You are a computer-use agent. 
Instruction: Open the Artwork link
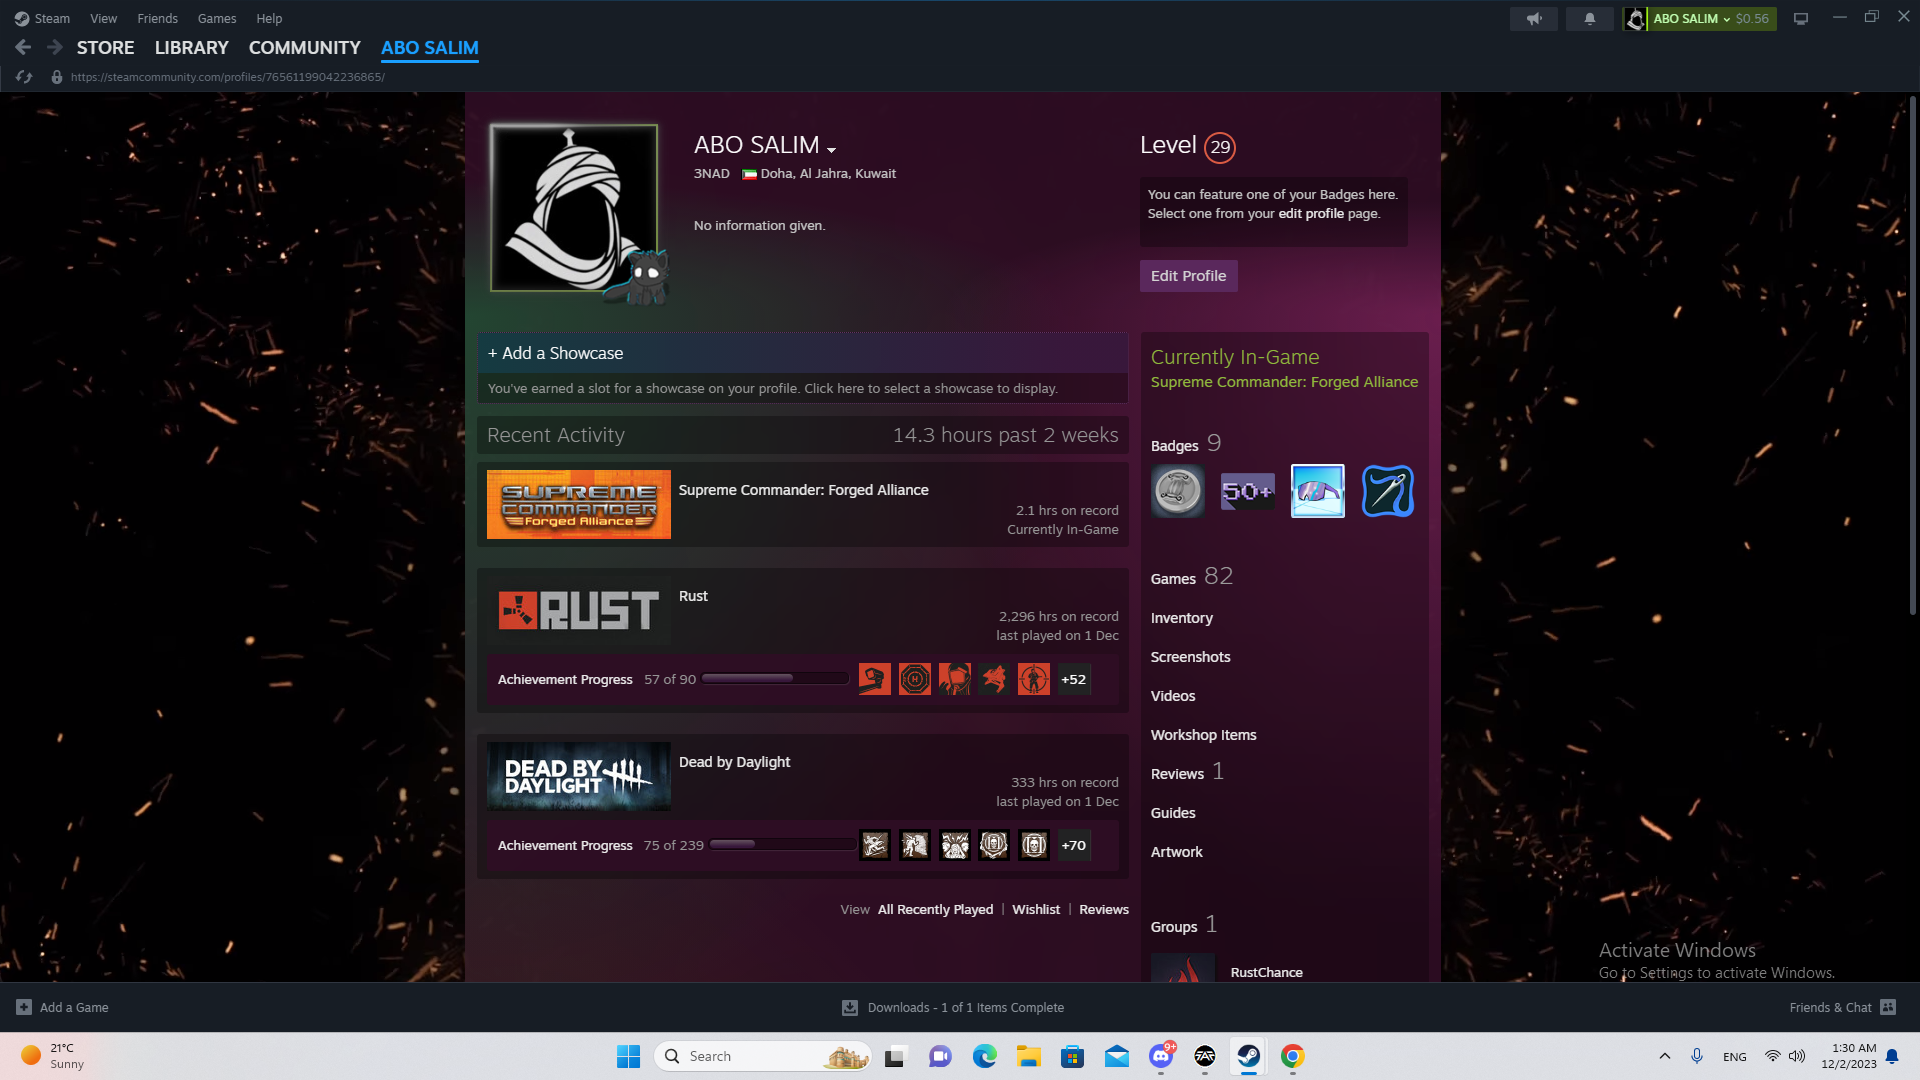tap(1177, 852)
